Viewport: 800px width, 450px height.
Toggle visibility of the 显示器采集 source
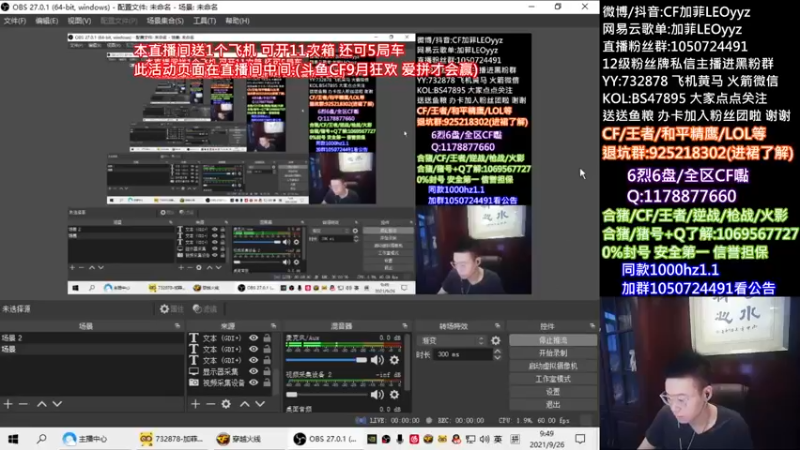tap(254, 371)
